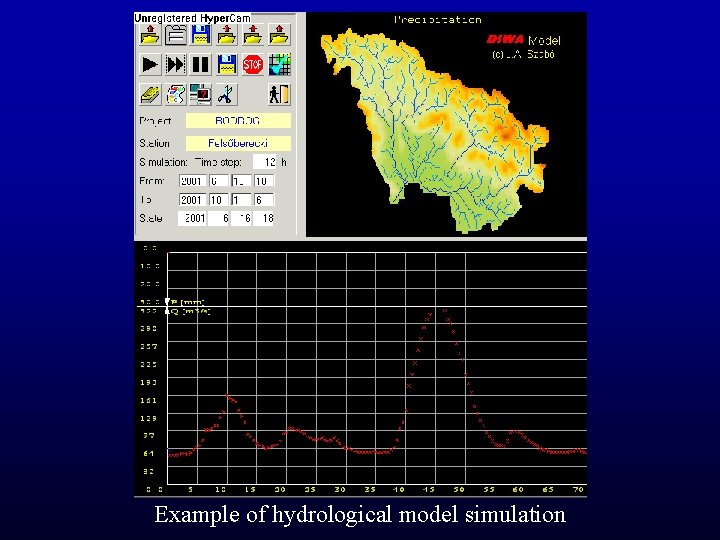Click the folder icon above the grid checkmark icon

[279, 35]
